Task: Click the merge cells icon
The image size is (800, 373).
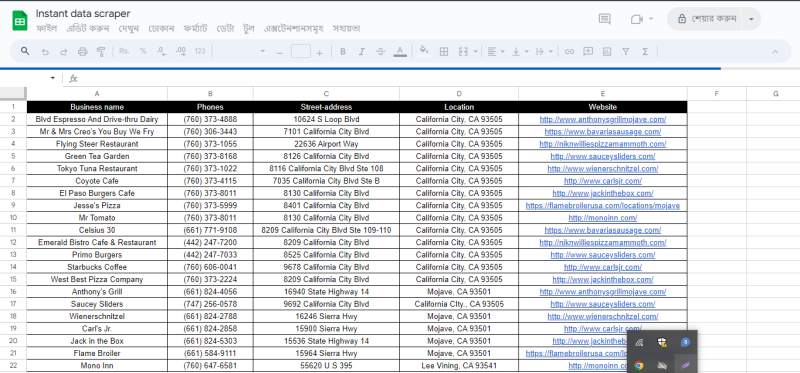Action: coord(463,52)
